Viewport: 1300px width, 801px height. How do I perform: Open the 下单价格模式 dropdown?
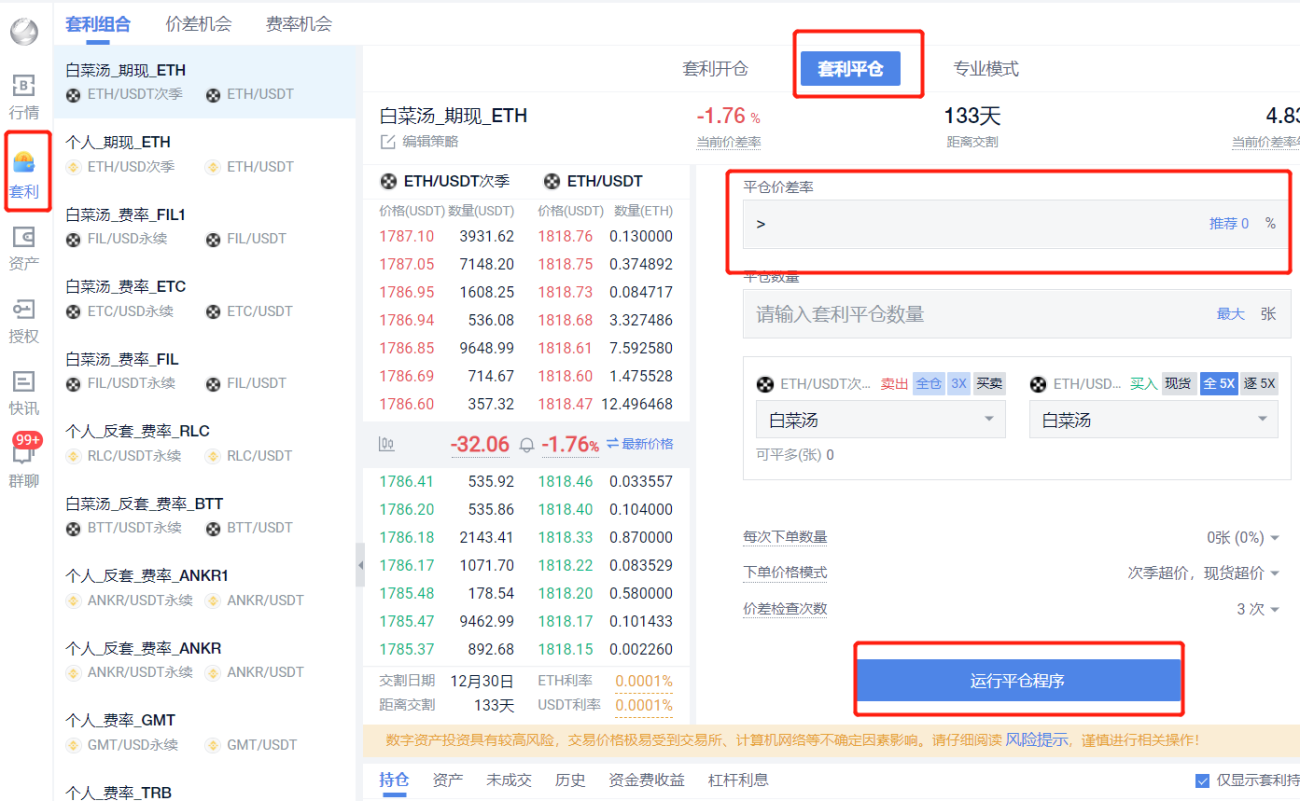coord(1204,573)
